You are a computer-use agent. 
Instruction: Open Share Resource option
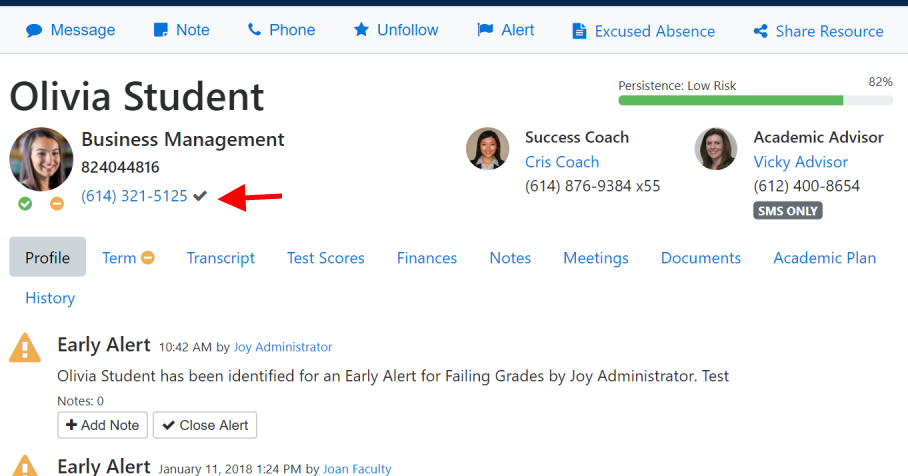(x=819, y=31)
